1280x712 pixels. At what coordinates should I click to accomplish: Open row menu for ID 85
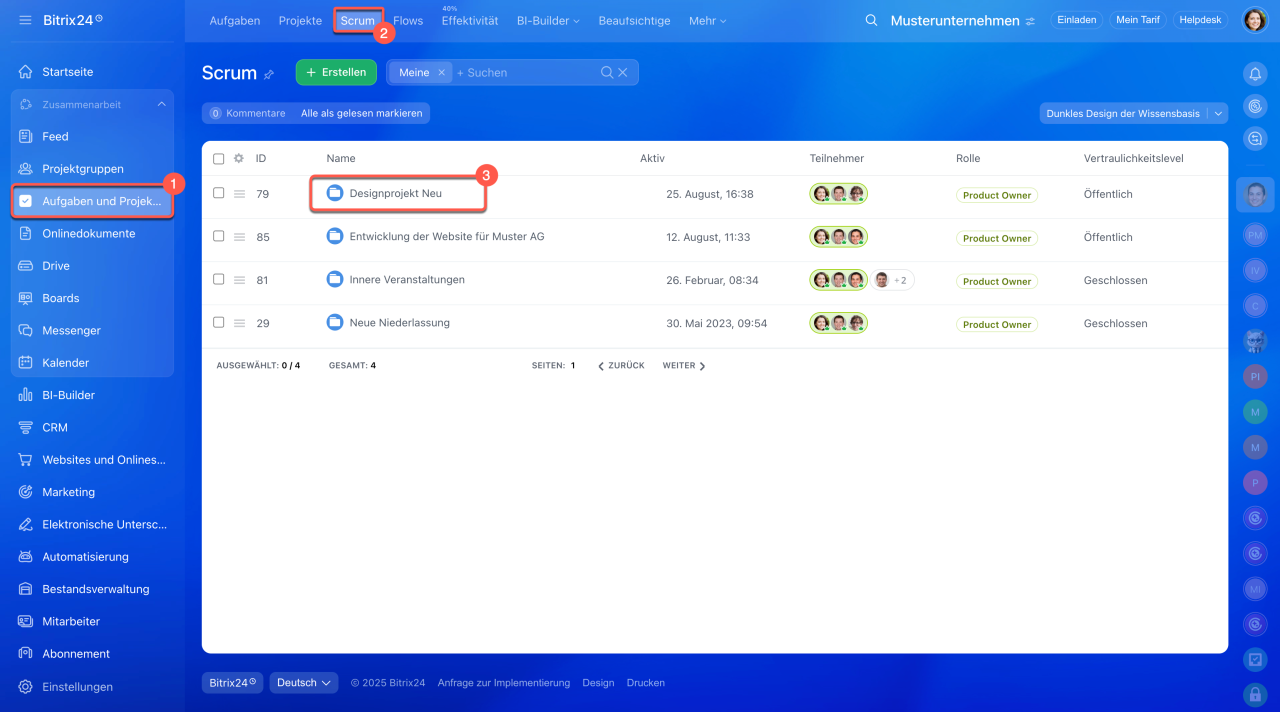239,237
